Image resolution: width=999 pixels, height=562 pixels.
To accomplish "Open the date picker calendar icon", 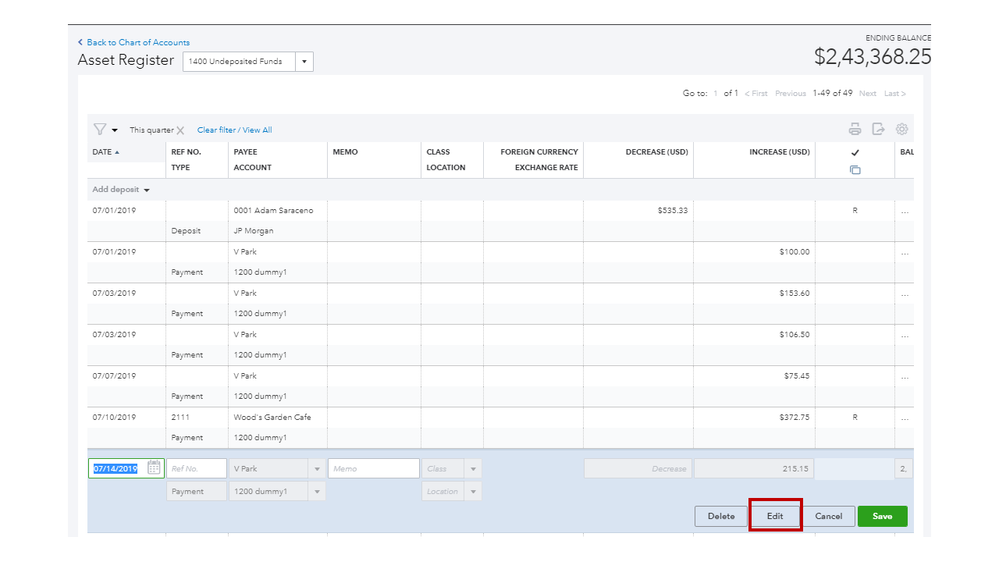I will point(154,468).
